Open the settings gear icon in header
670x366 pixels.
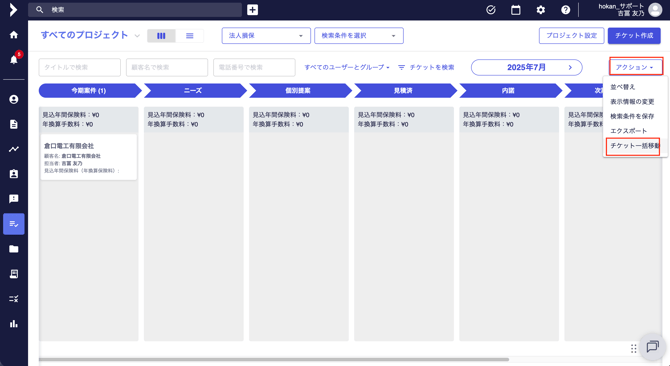click(x=541, y=10)
